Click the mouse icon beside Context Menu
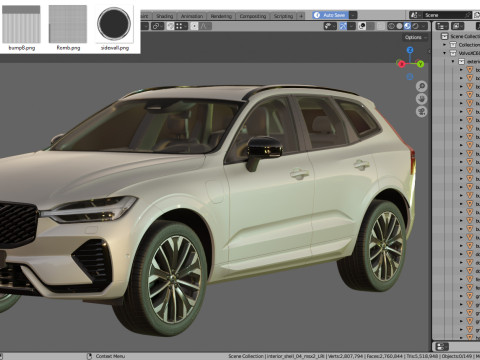Viewport: 480px width, 360px height. pyautogui.click(x=89, y=356)
